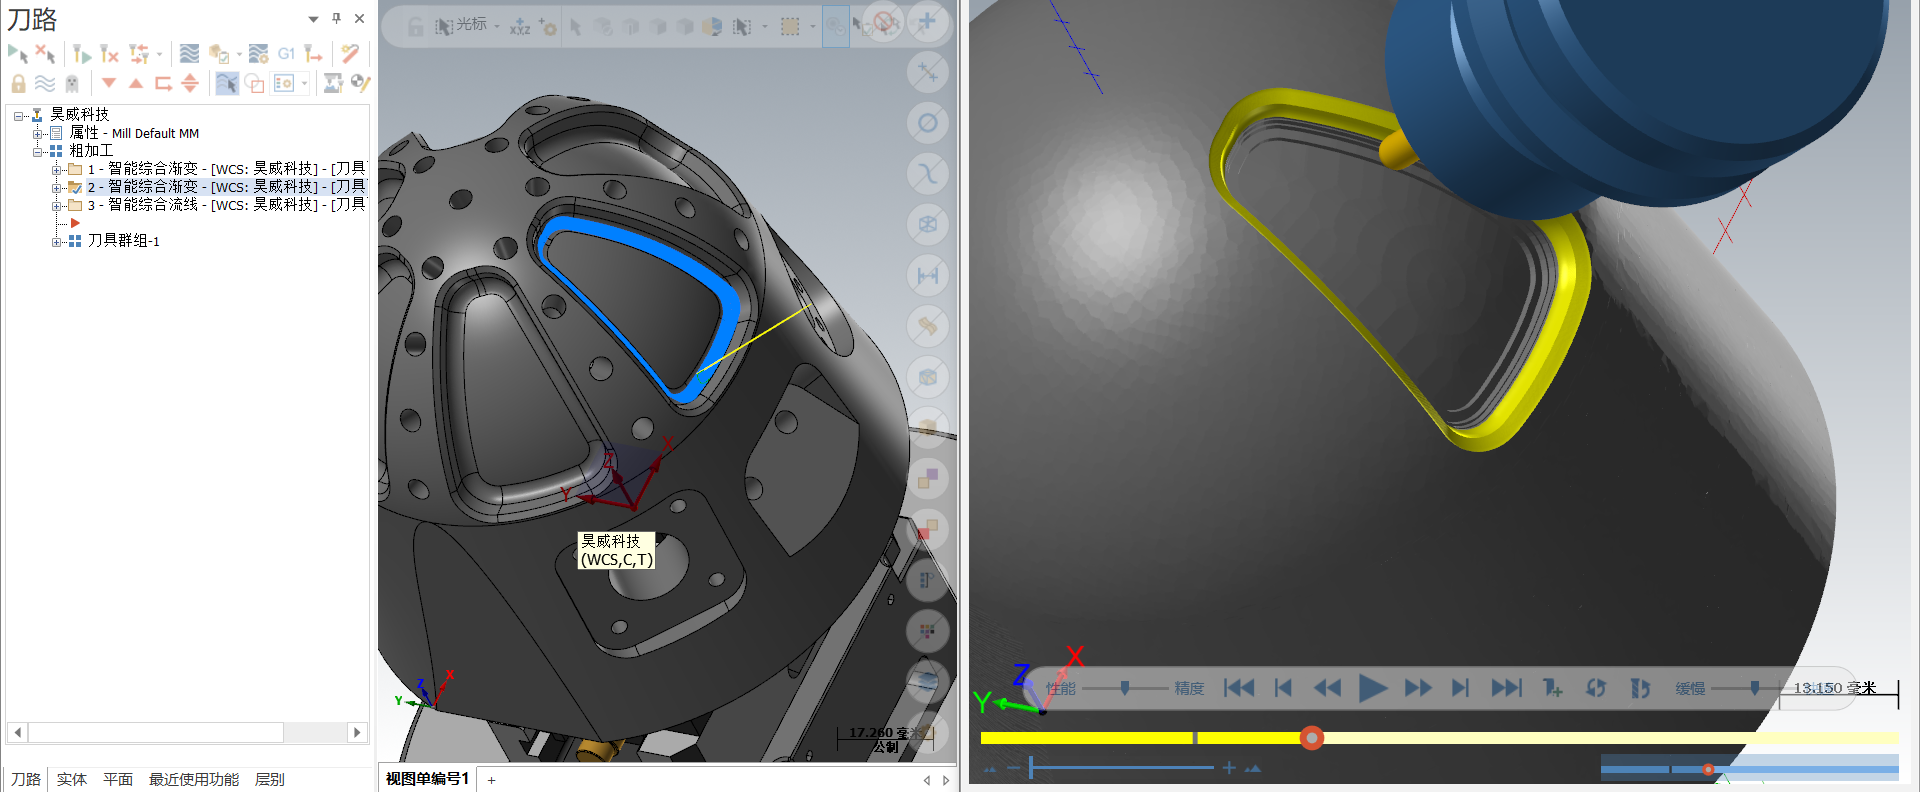Move insert arrow down with red triangle
Viewport: 1920px width, 792px height.
tap(109, 84)
